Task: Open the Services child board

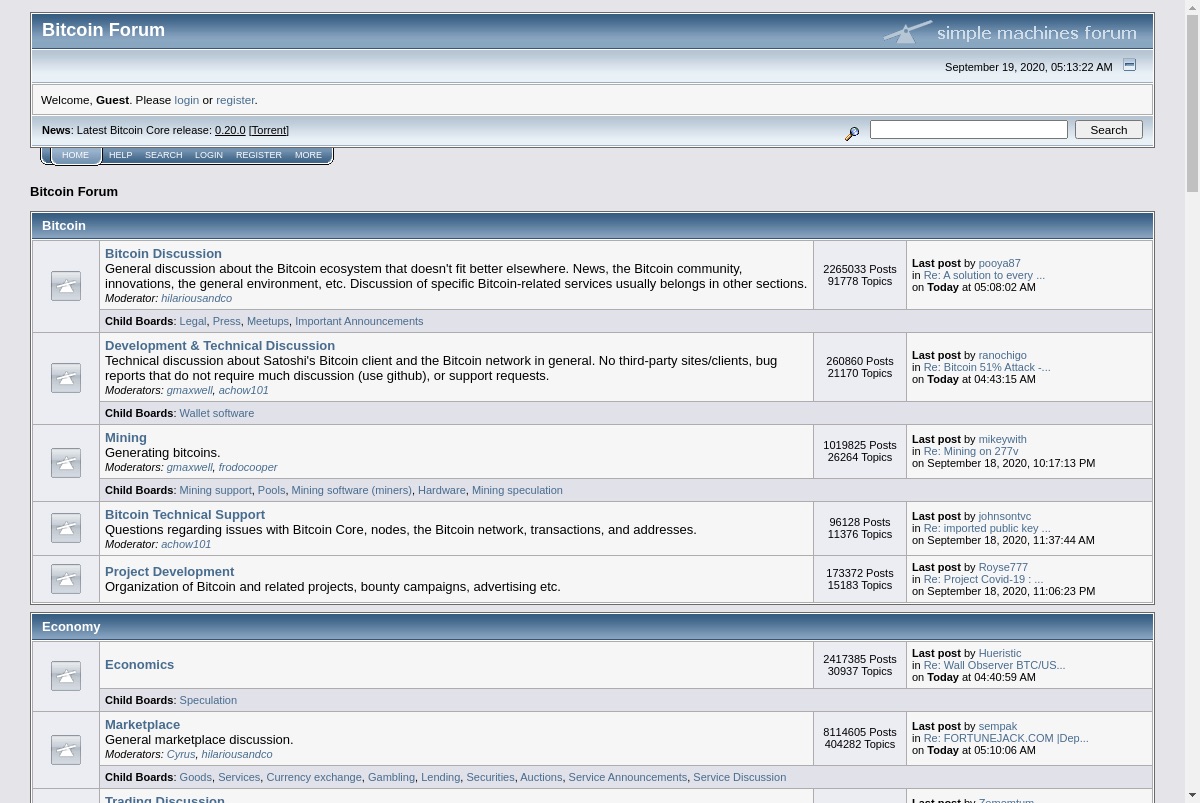Action: 239,777
